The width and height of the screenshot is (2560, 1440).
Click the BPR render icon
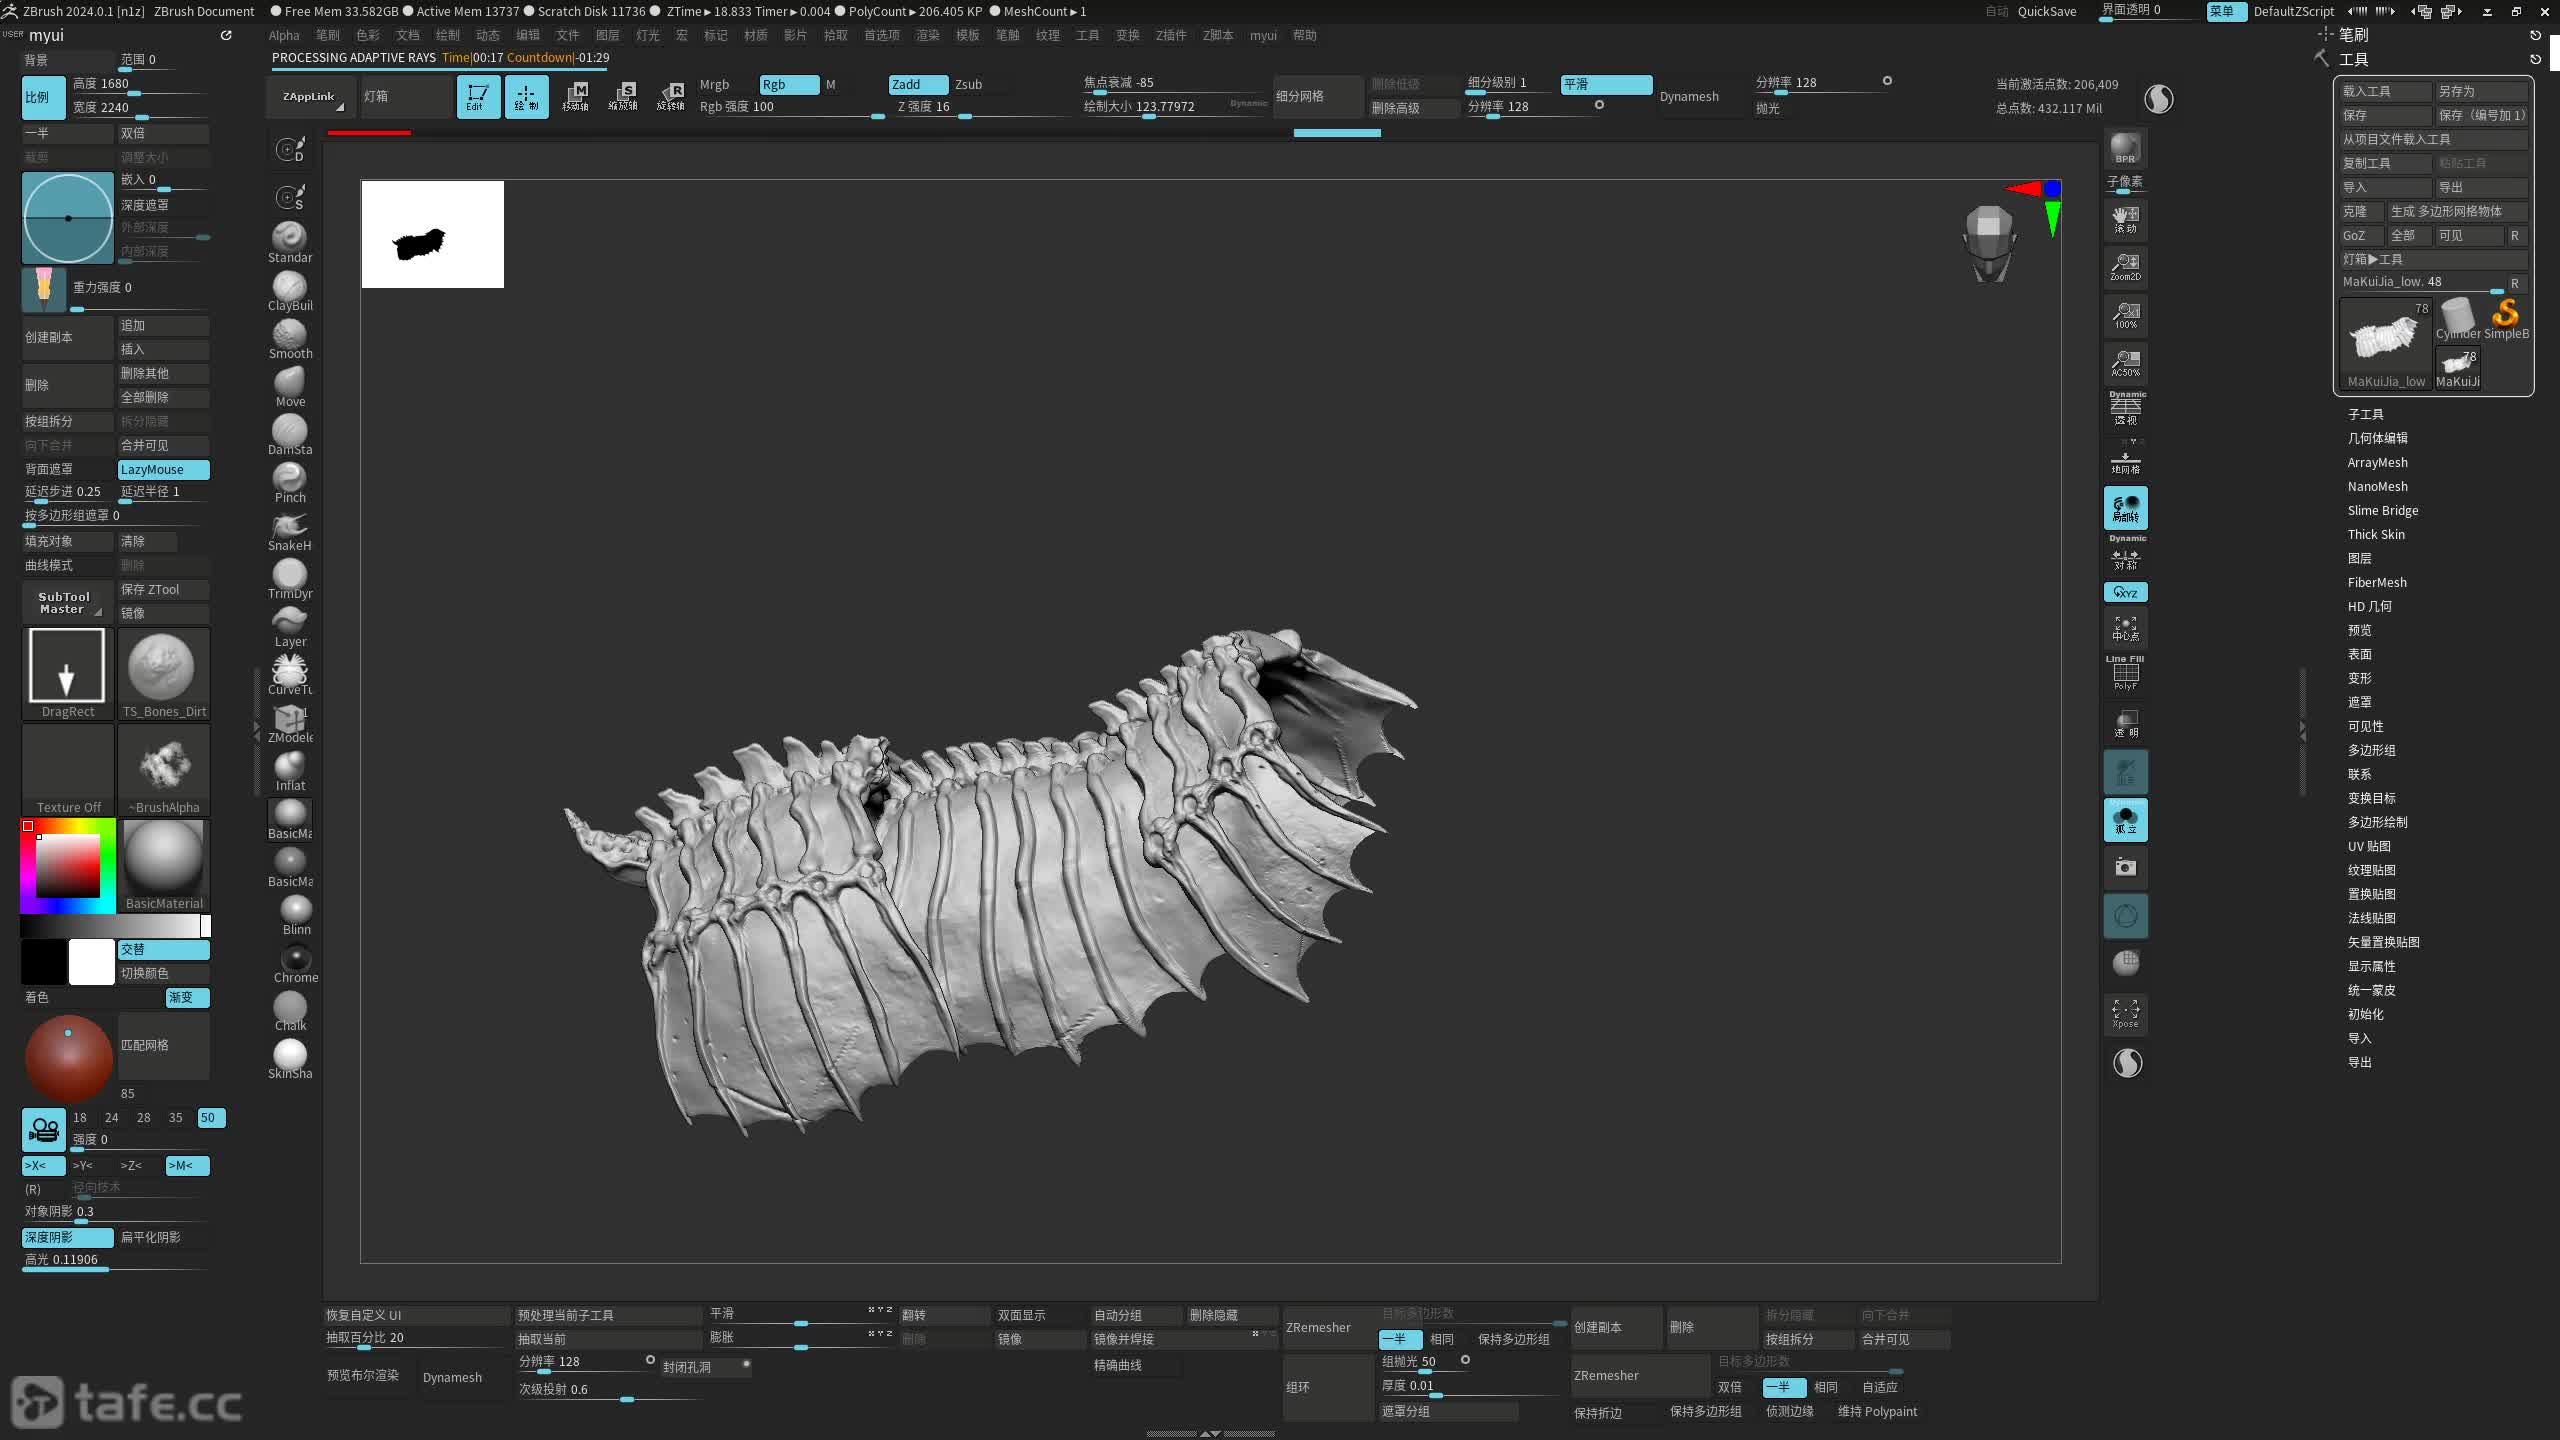click(x=2125, y=148)
